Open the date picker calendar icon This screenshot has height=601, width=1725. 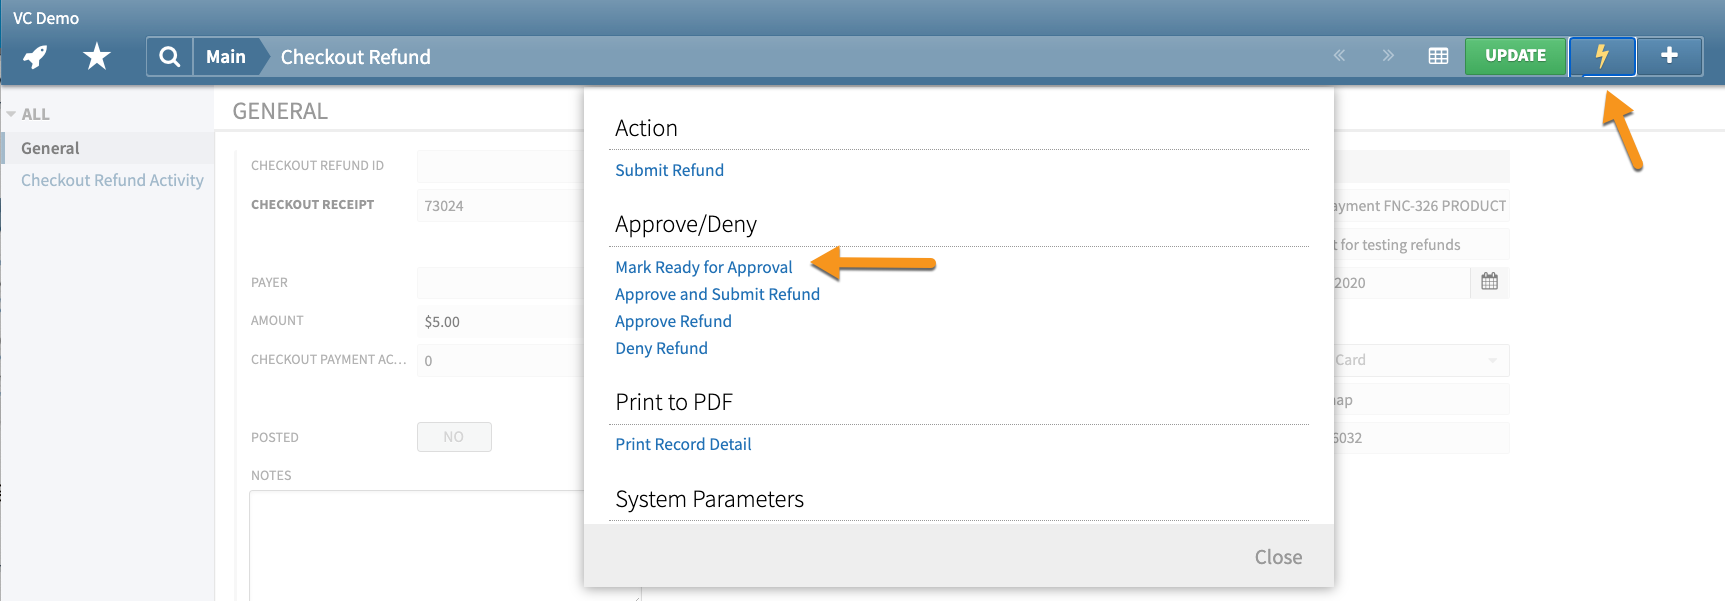[x=1489, y=282]
